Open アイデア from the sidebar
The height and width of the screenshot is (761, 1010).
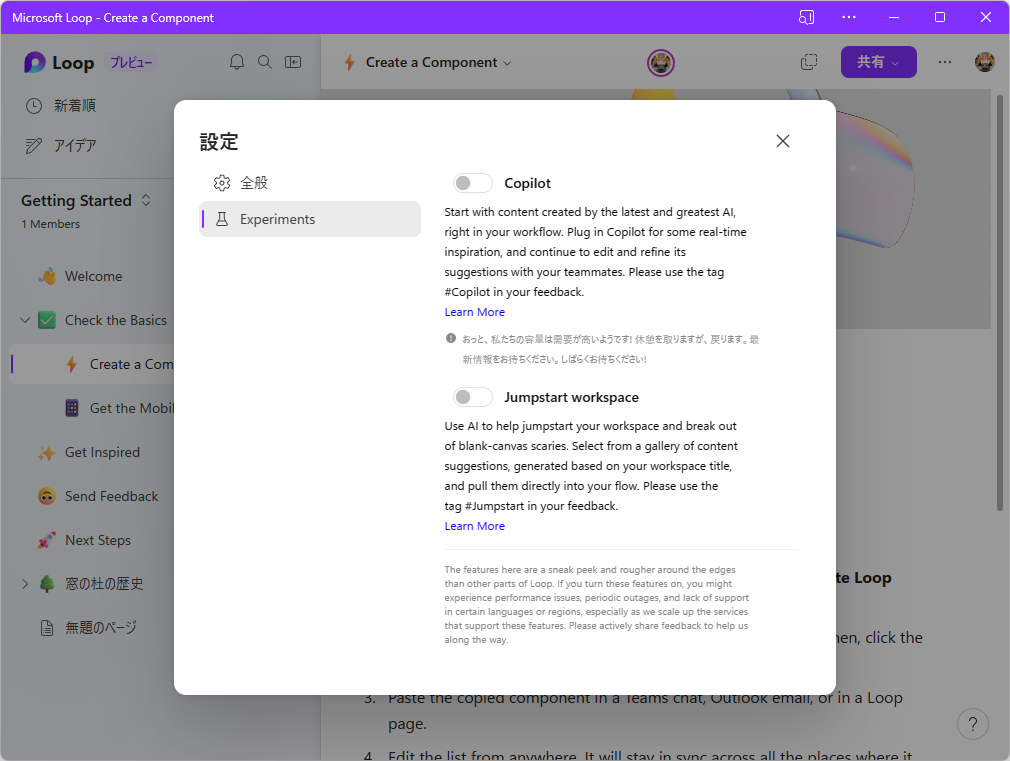click(x=95, y=145)
